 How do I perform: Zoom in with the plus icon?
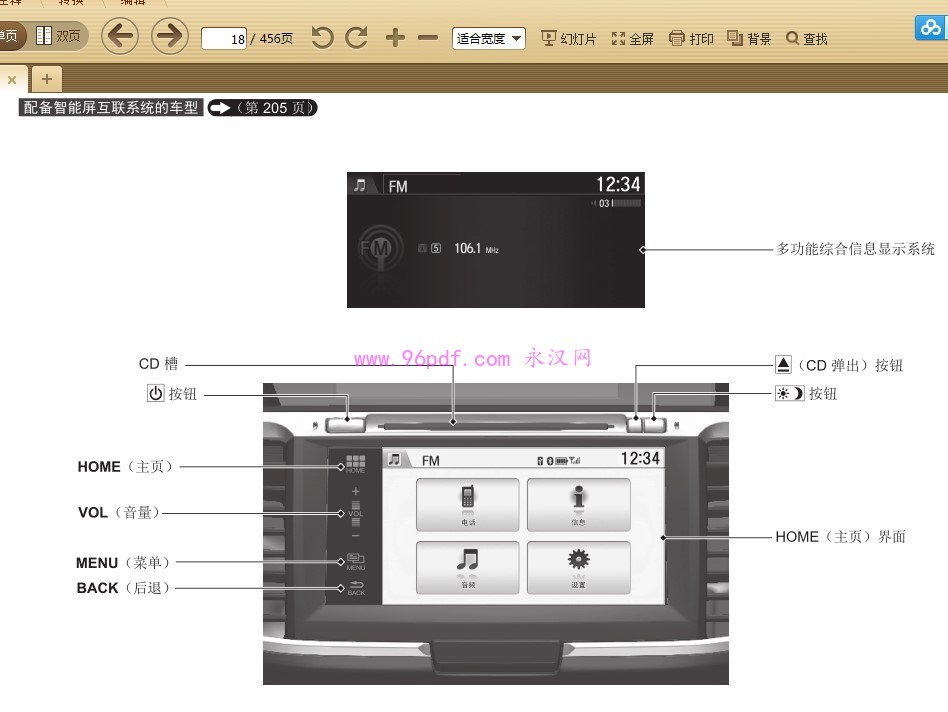tap(396, 38)
